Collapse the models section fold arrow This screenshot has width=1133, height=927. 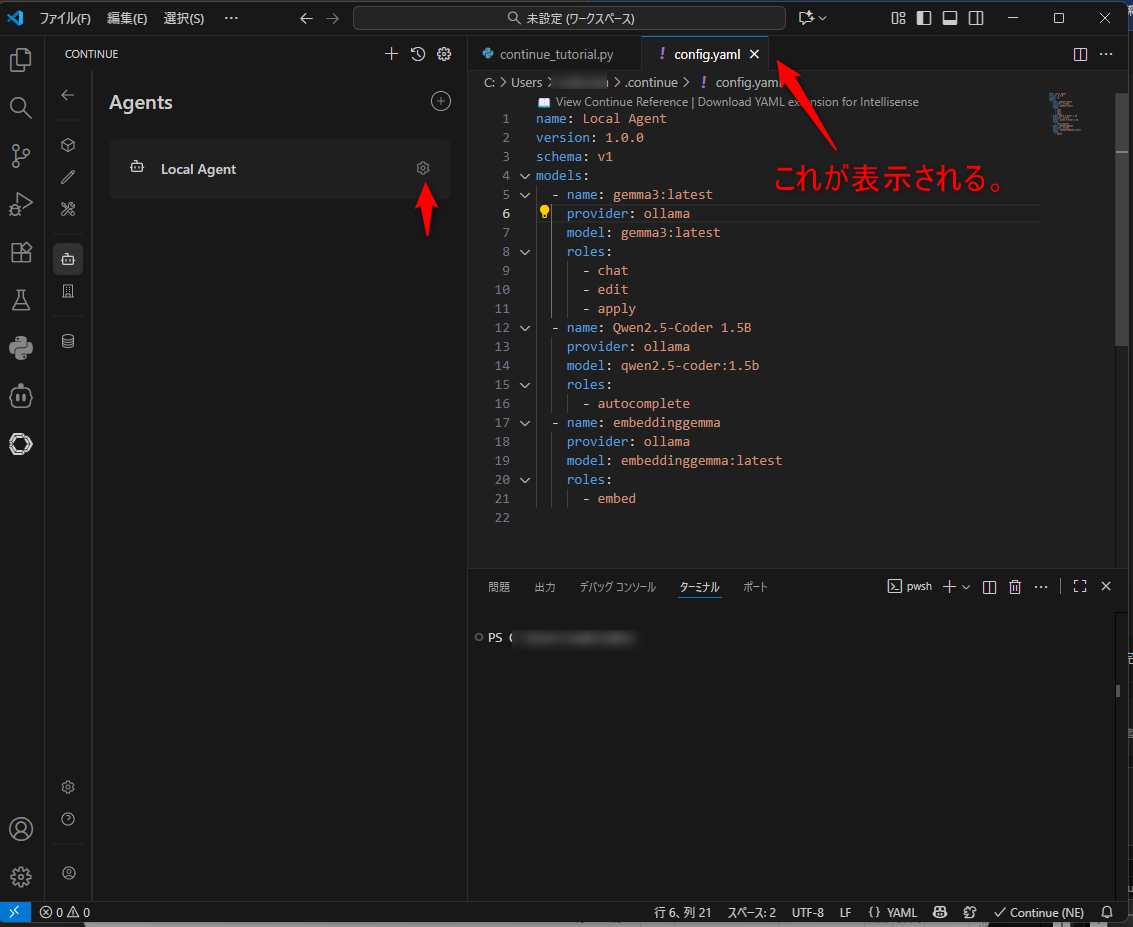pyautogui.click(x=524, y=176)
